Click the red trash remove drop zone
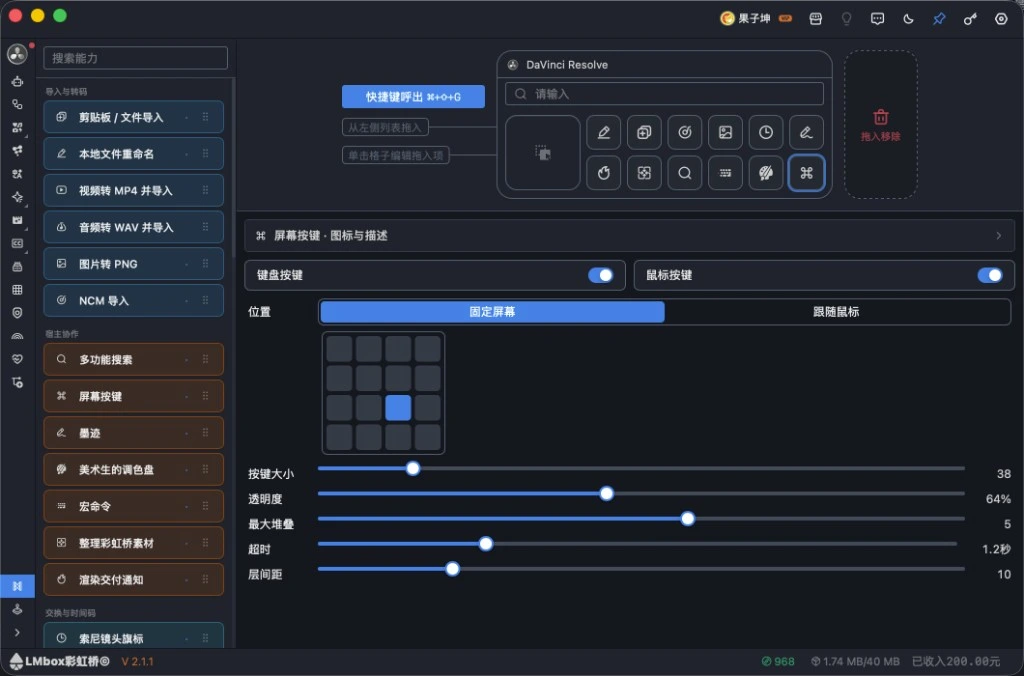Image resolution: width=1024 pixels, height=676 pixels. coord(880,125)
